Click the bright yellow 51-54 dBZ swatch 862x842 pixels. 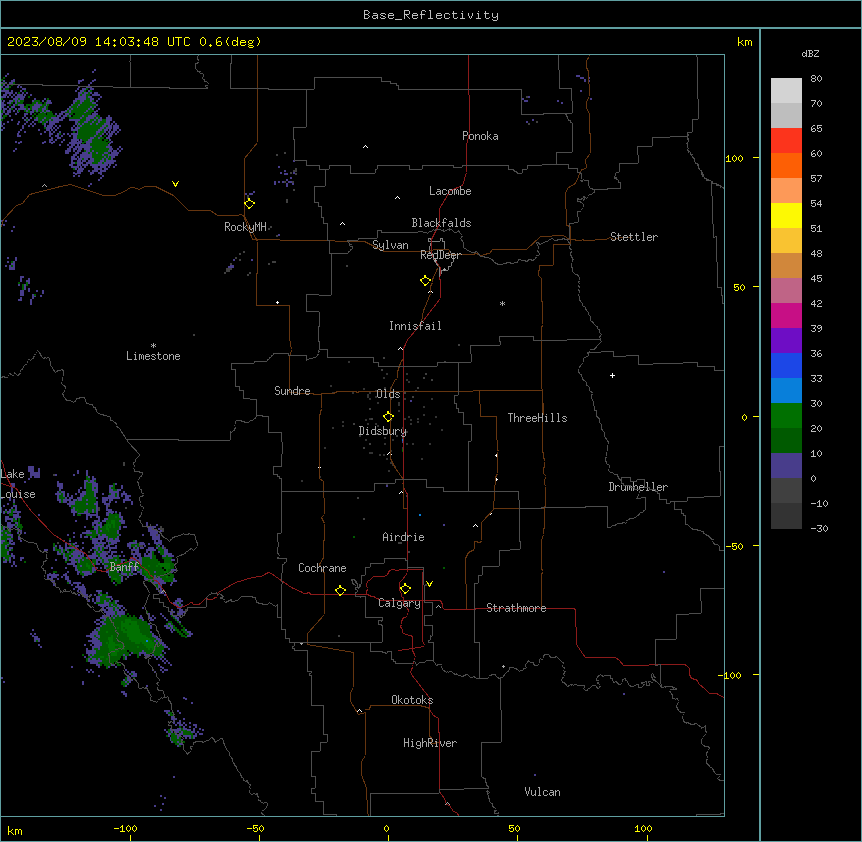click(786, 215)
